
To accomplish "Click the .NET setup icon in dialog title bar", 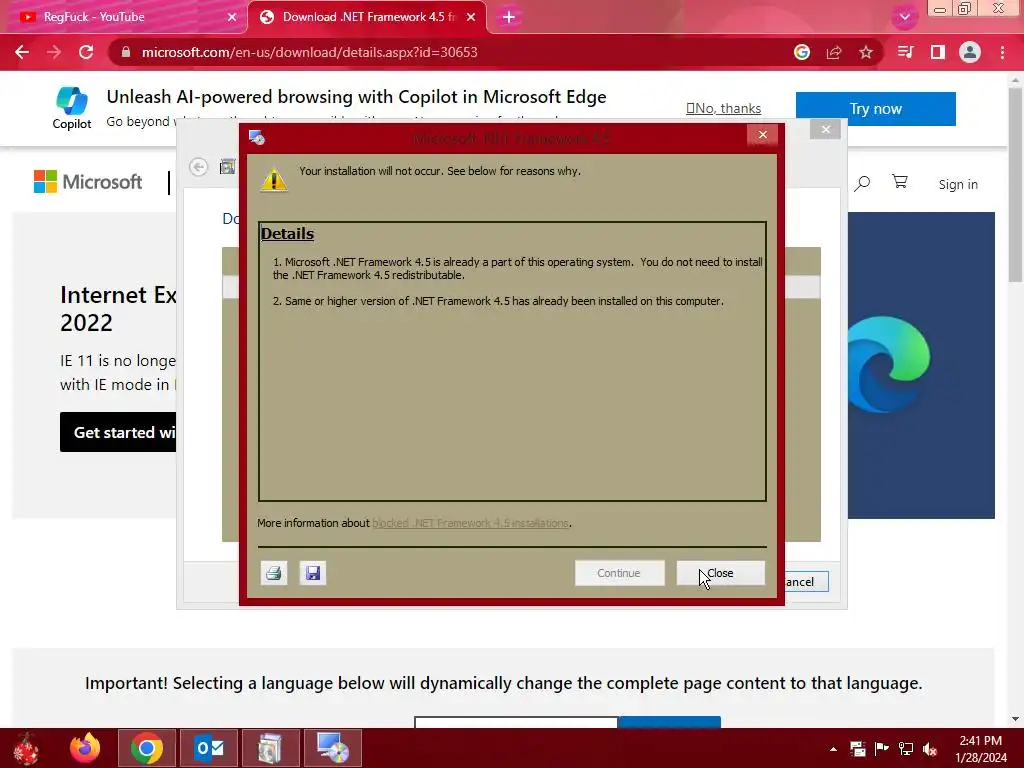I will click(257, 137).
